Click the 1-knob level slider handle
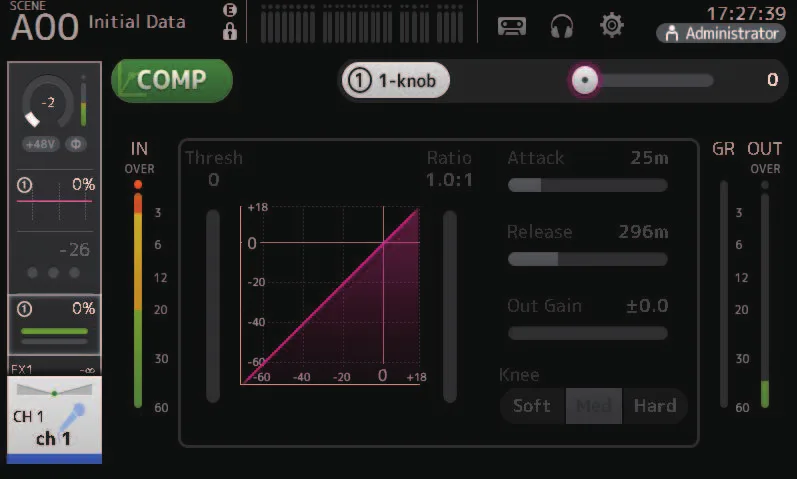Viewport: 797px width, 479px height. coord(585,80)
